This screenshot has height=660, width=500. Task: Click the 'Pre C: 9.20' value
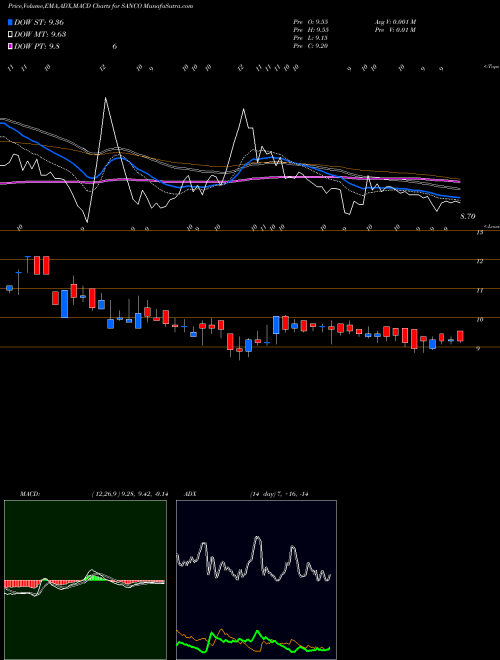pyautogui.click(x=311, y=46)
